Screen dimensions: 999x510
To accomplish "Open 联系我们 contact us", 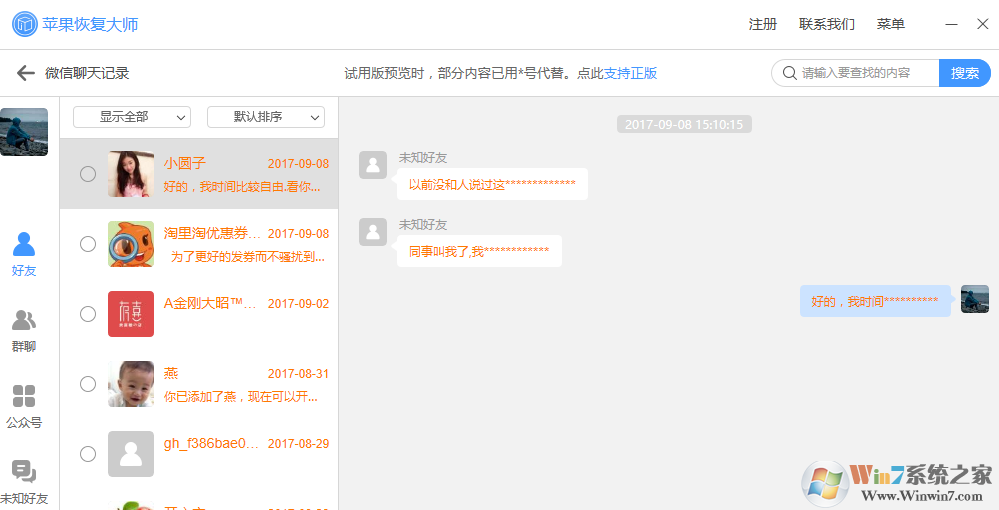I will point(827,25).
